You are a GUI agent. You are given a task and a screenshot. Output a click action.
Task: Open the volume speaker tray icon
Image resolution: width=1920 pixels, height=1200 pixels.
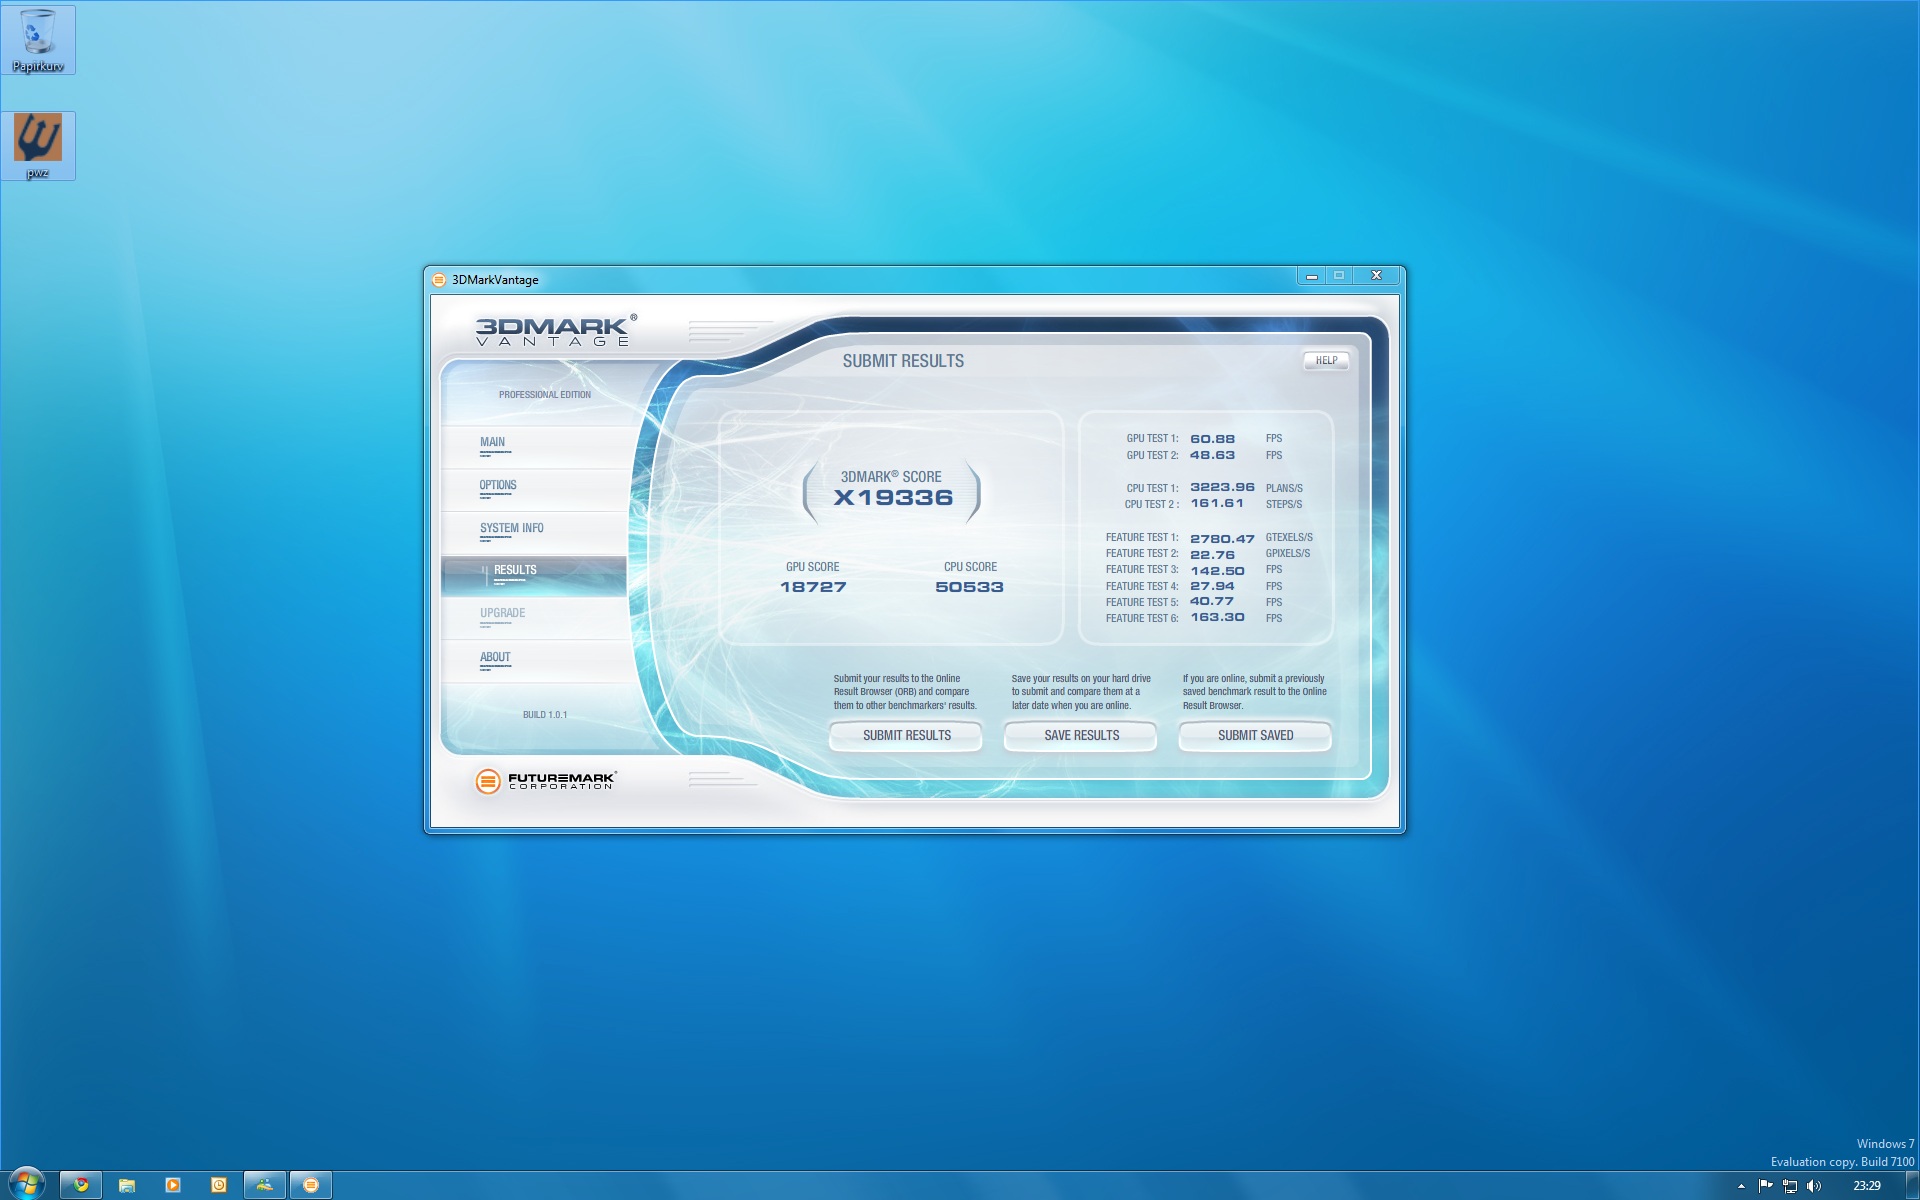[1814, 1186]
